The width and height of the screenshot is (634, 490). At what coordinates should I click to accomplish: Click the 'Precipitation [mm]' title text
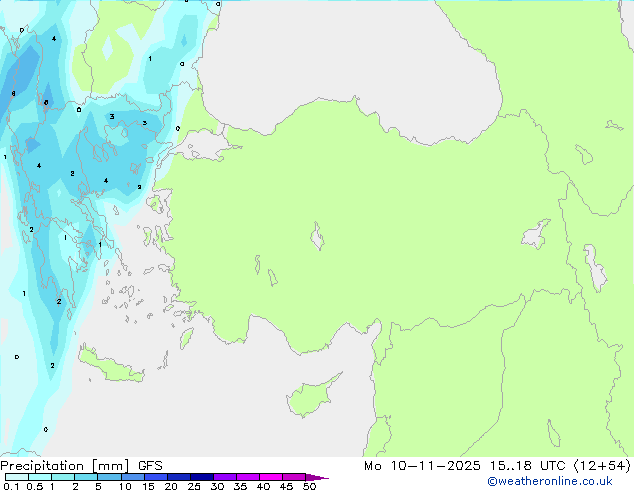65,466
